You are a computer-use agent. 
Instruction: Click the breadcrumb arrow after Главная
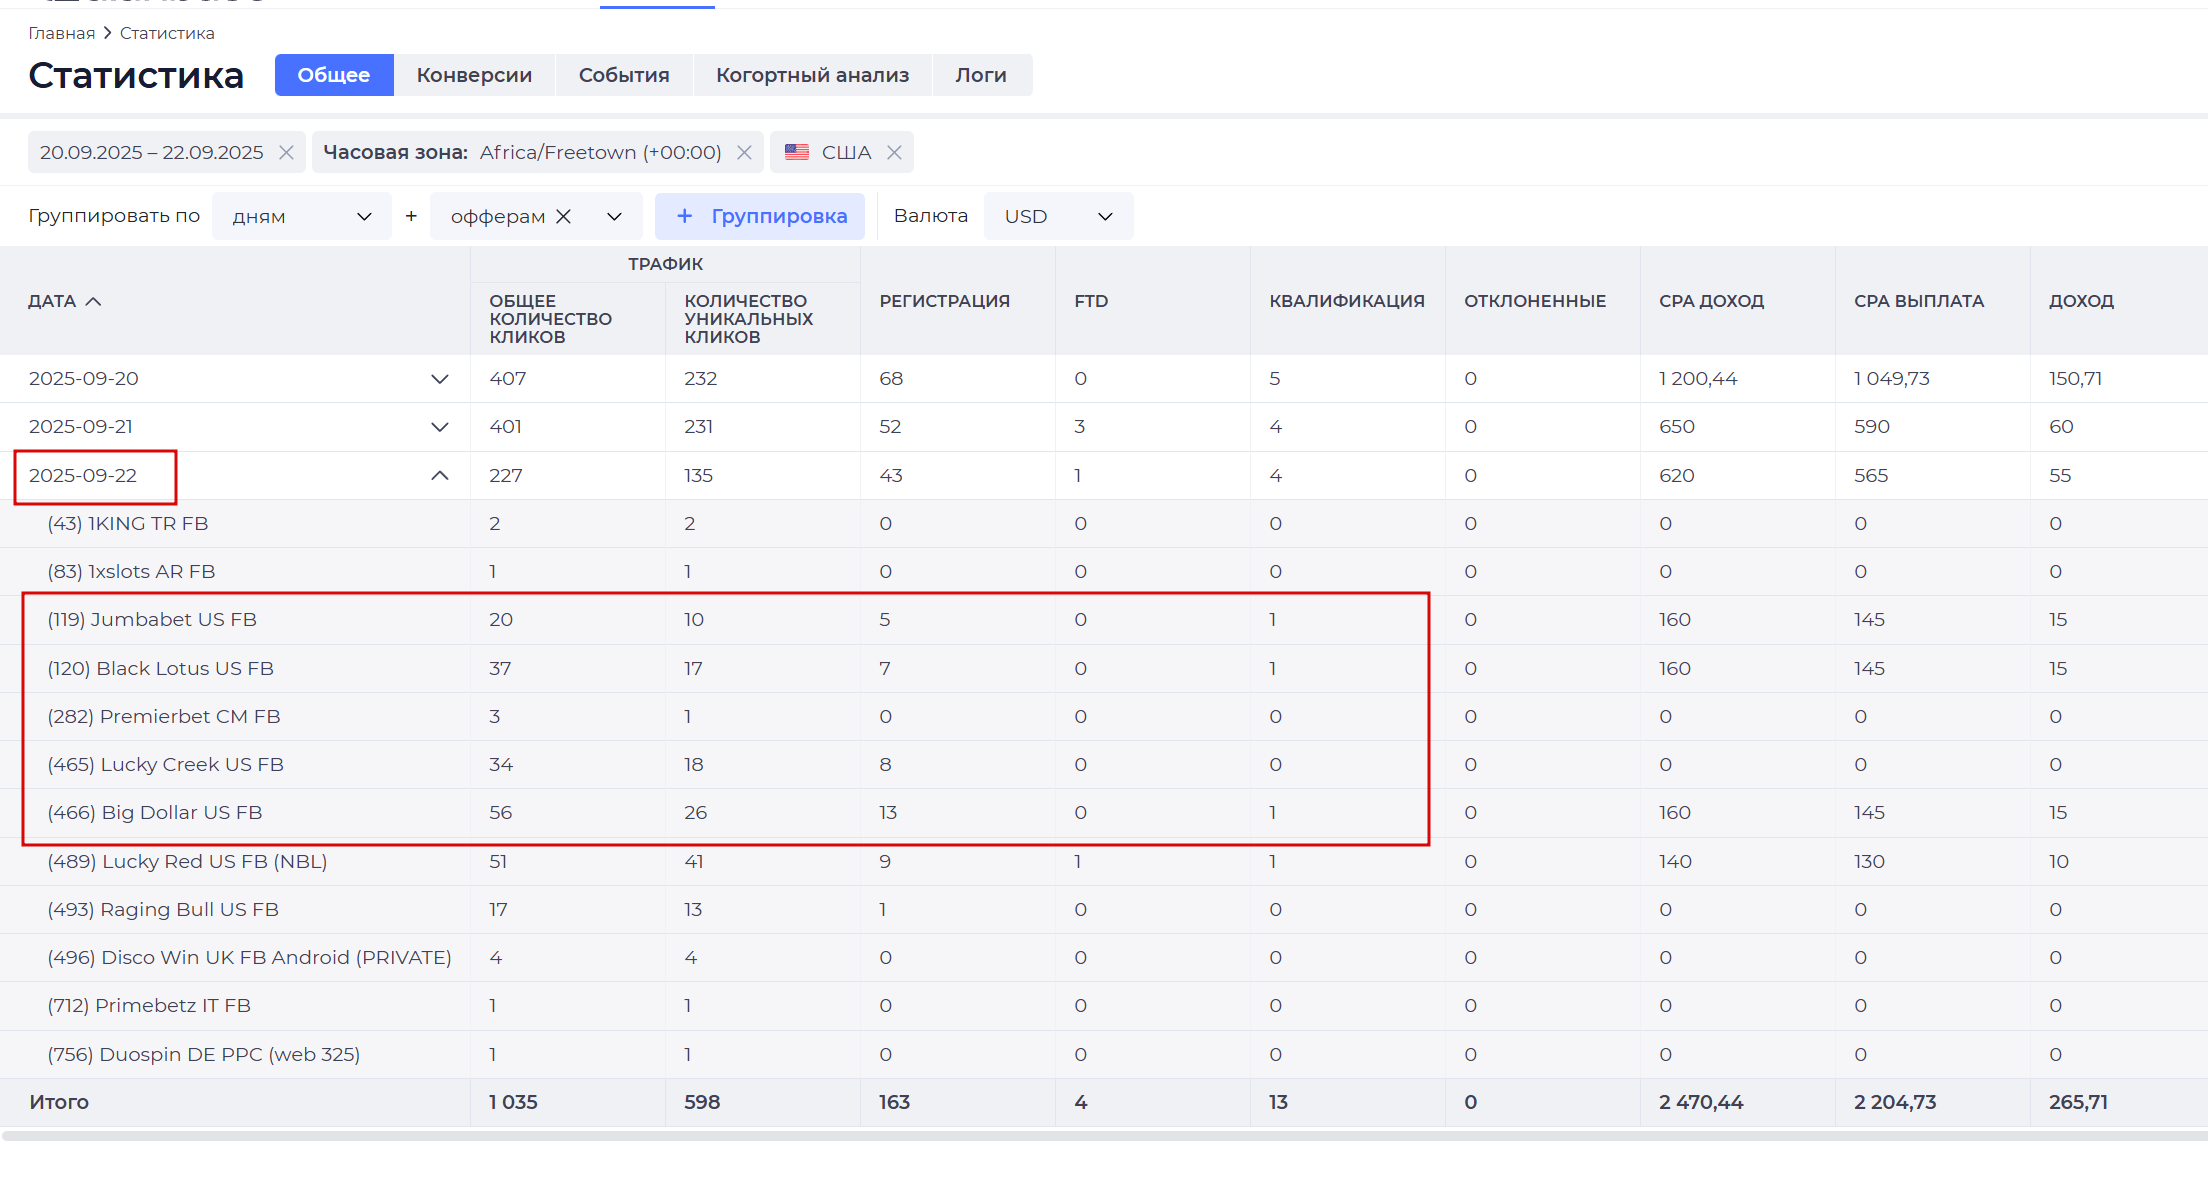point(108,33)
